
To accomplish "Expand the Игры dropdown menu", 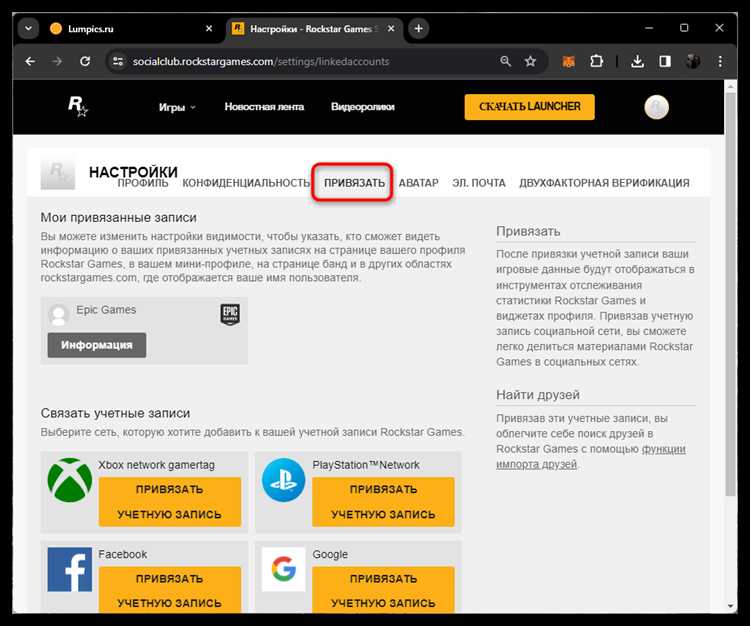I will pos(177,107).
